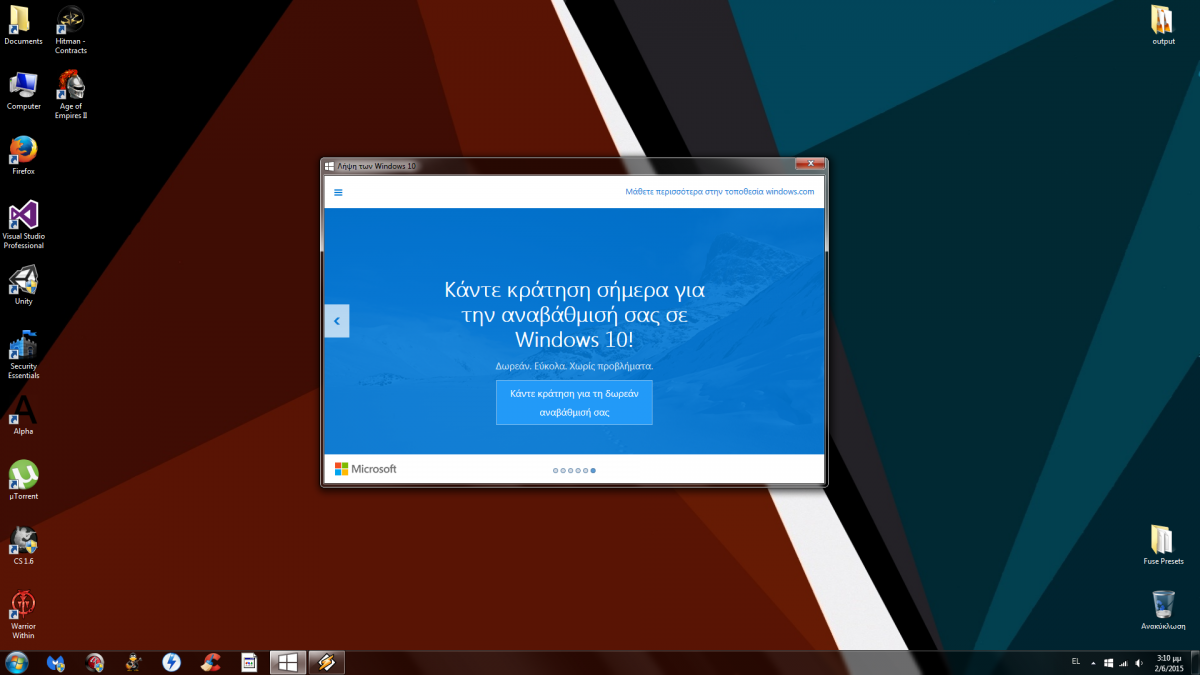This screenshot has width=1200, height=675.
Task: Select the highlighted last pagination dot
Action: [x=593, y=470]
